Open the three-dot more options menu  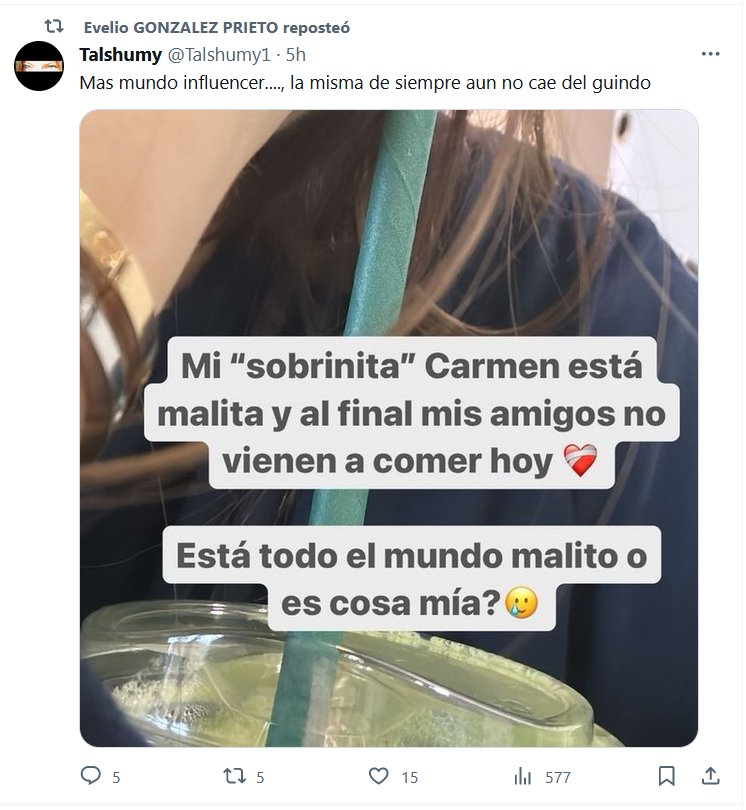click(x=710, y=54)
